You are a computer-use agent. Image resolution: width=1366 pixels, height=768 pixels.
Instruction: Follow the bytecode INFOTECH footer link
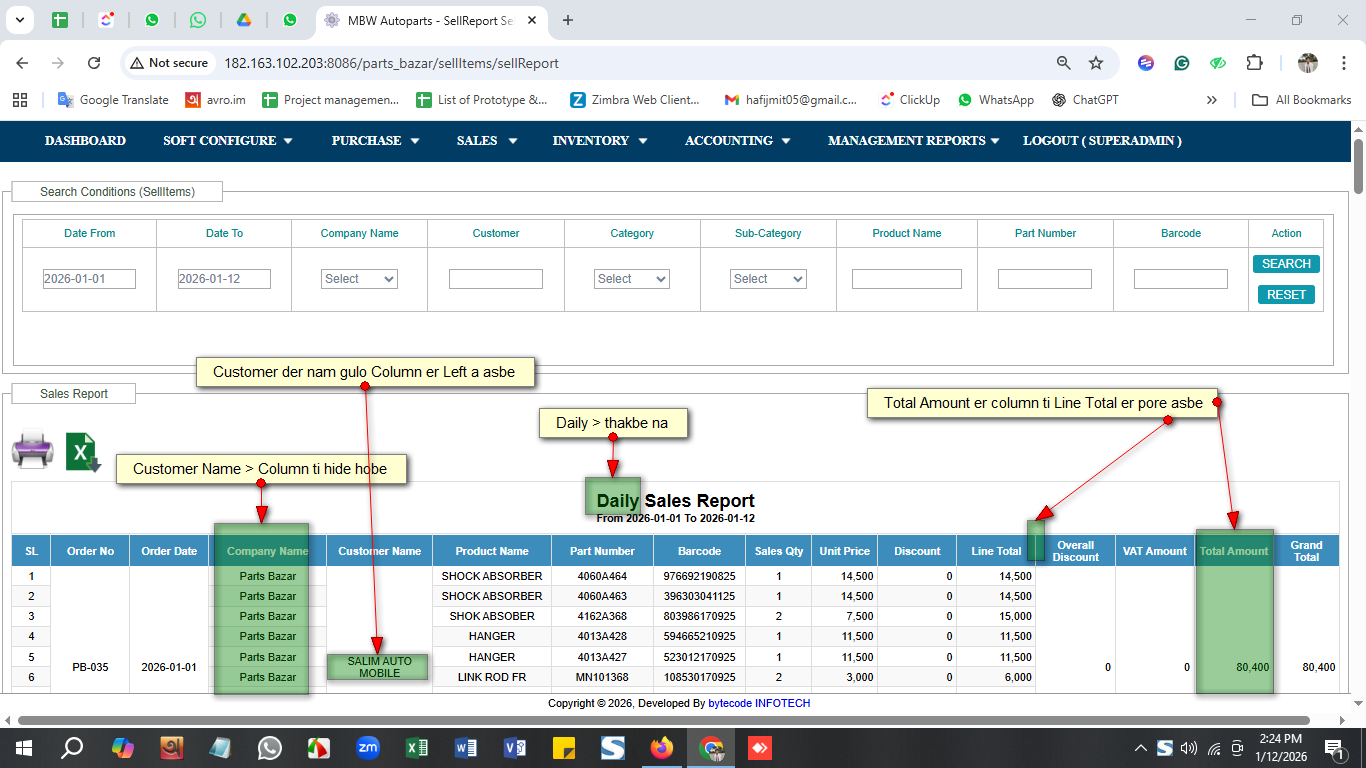tap(759, 703)
